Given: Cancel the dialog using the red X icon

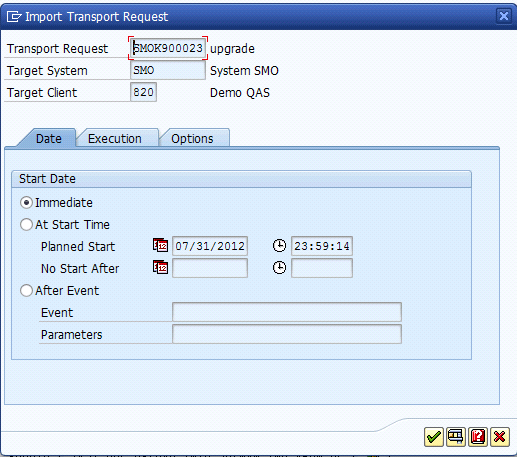Looking at the screenshot, I should tap(500, 437).
